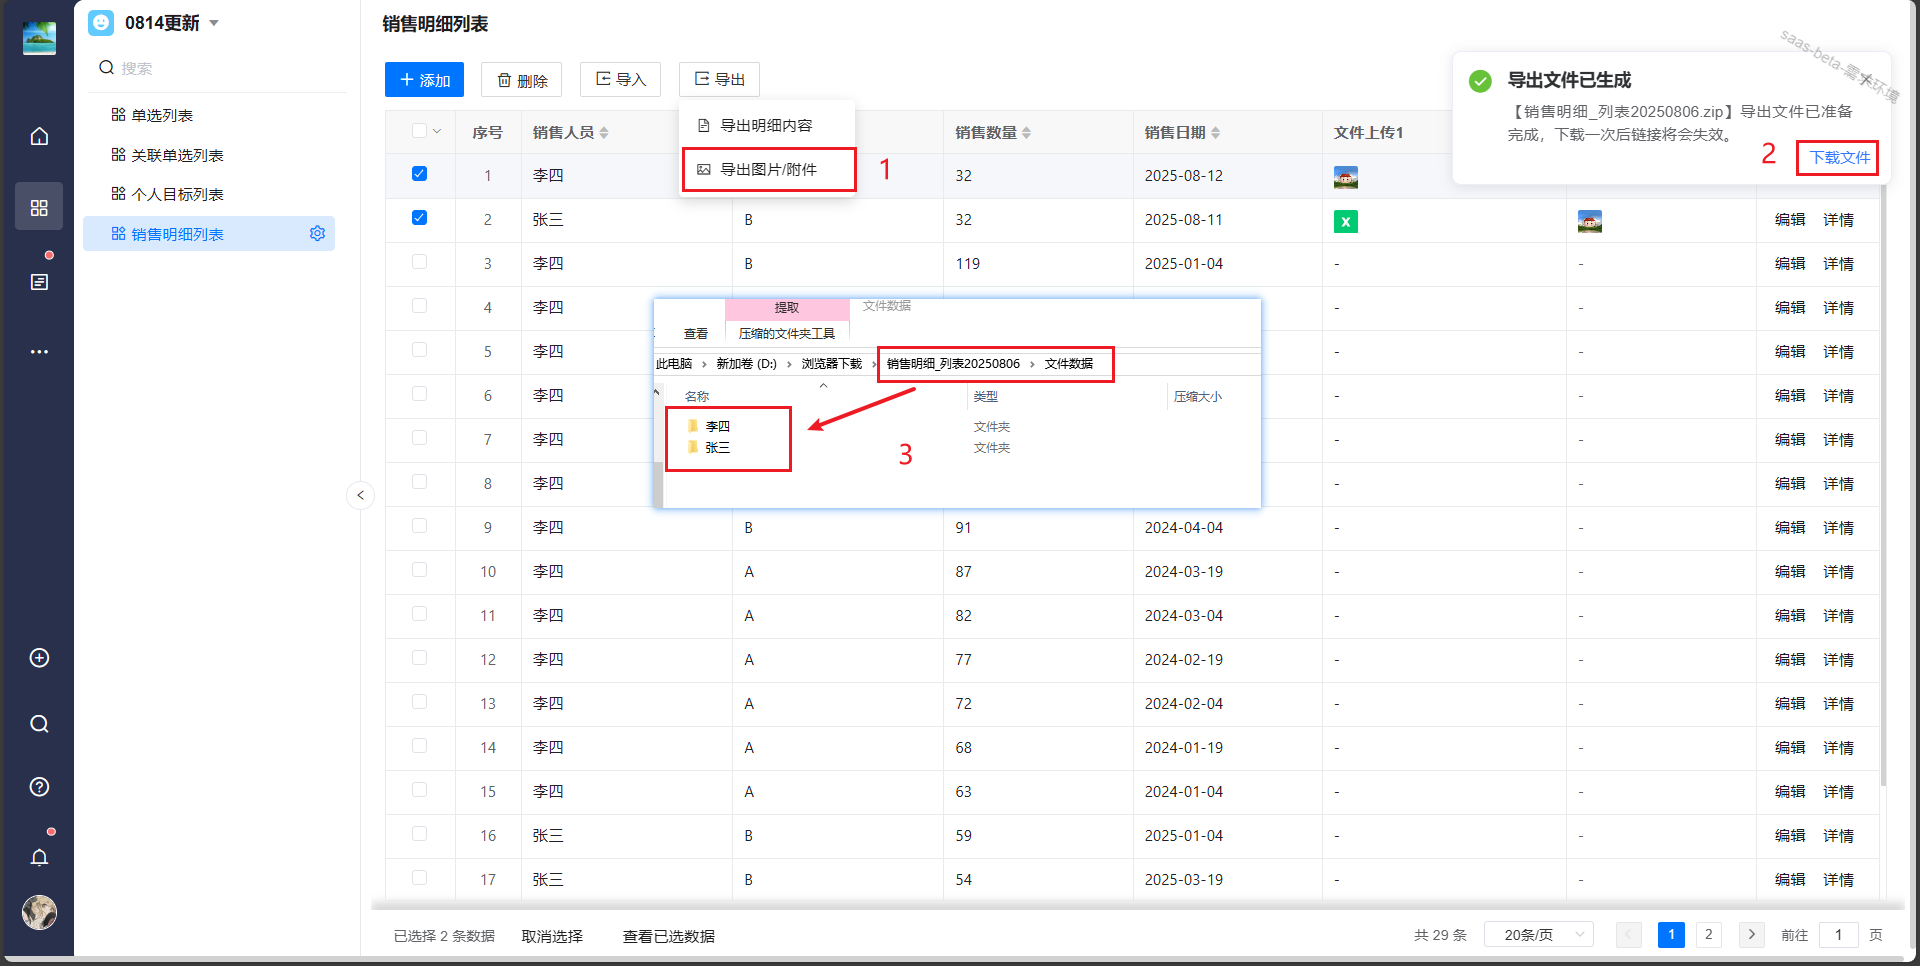
Task: Select 导出明细内容 menu option
Action: tap(766, 125)
